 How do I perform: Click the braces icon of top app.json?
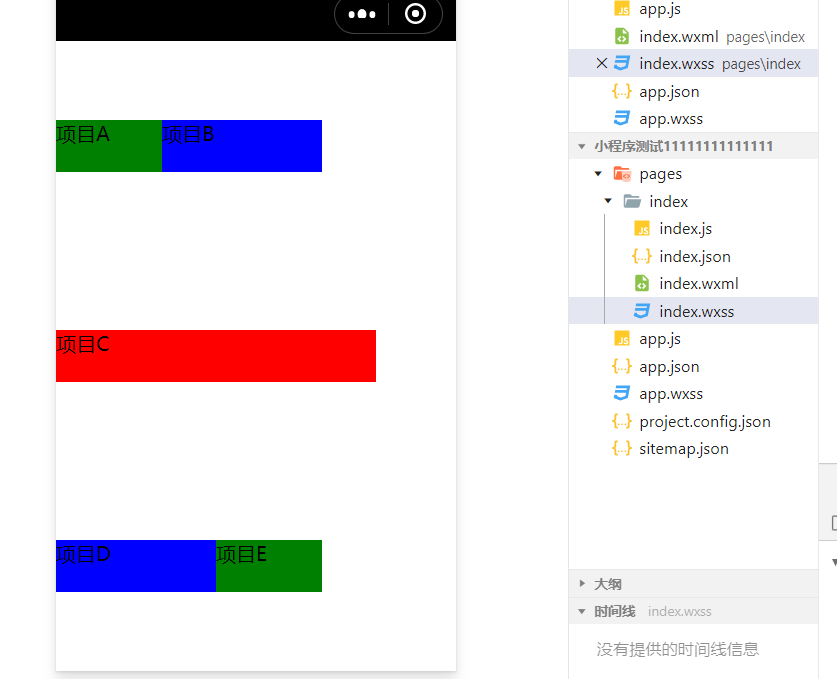622,91
